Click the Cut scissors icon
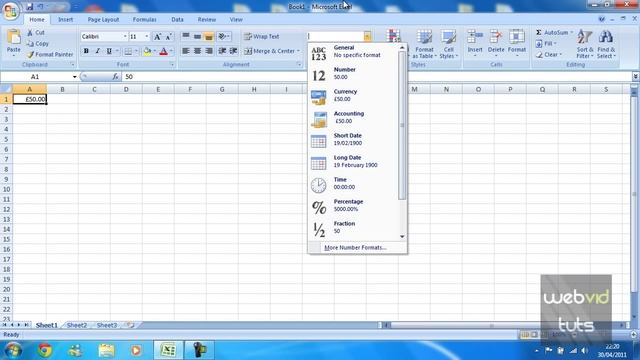The width and height of the screenshot is (640, 360). coord(30,32)
